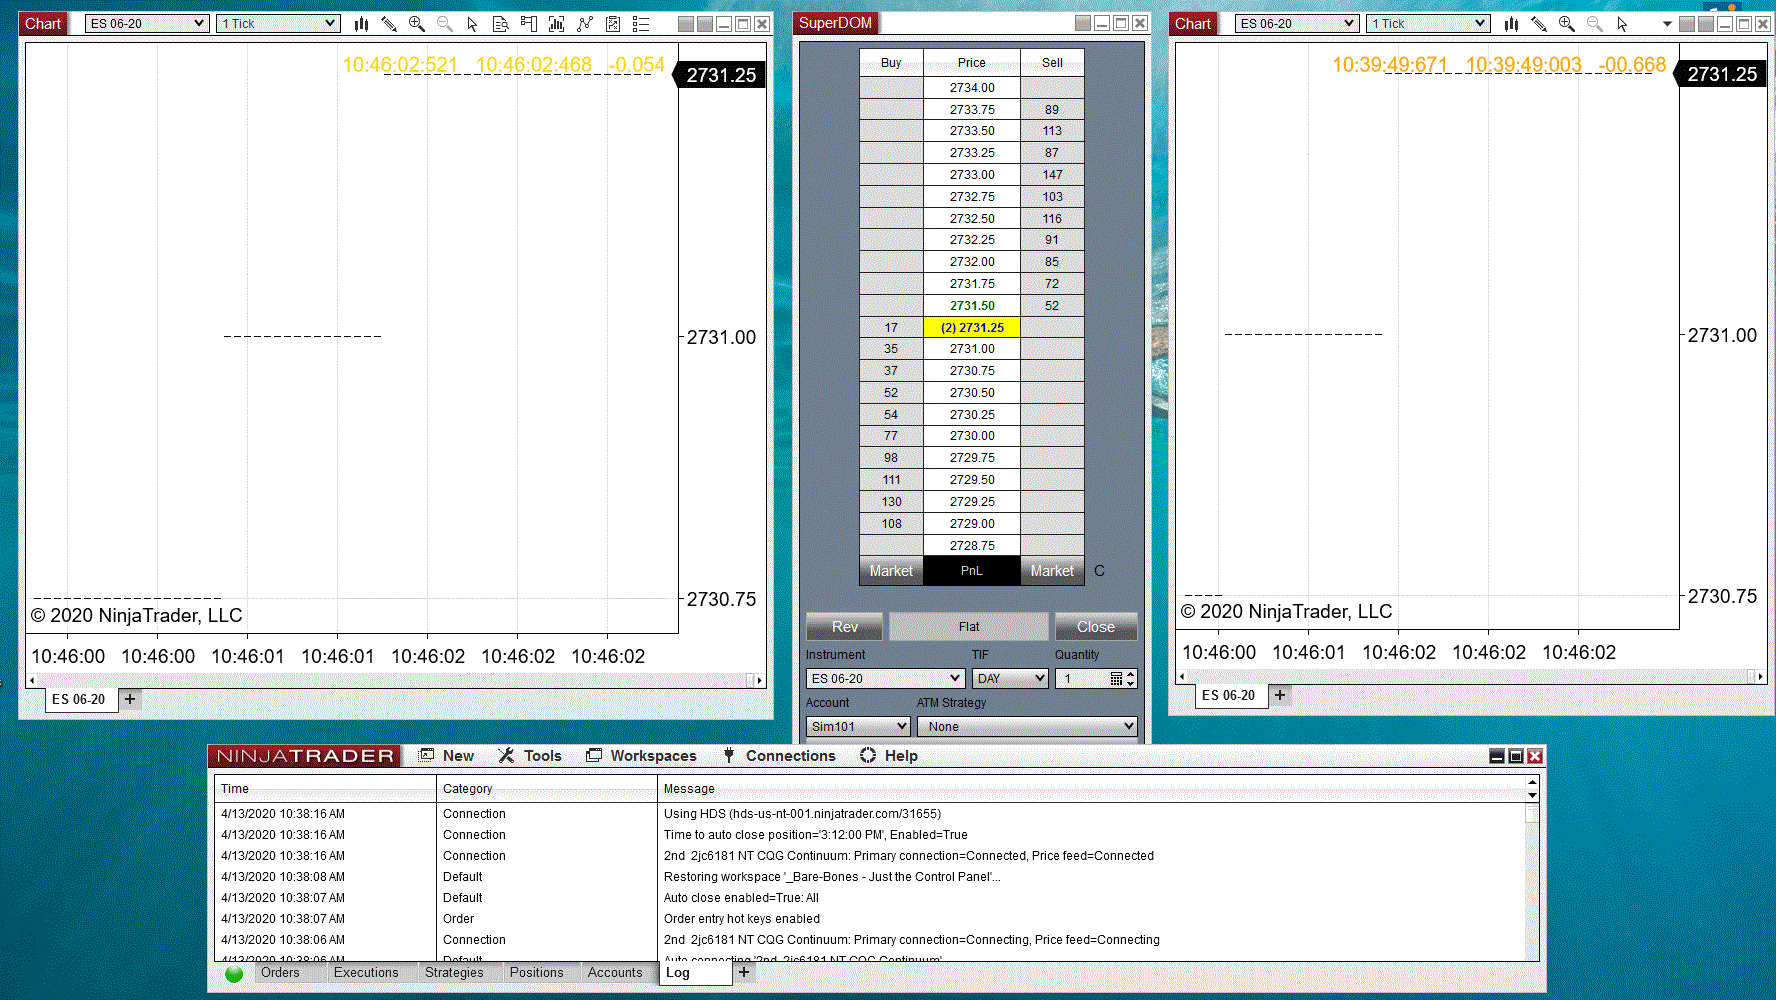Image resolution: width=1776 pixels, height=1000 pixels.
Task: Expand the toolbar overflow arrow in right chart
Action: tap(1667, 24)
